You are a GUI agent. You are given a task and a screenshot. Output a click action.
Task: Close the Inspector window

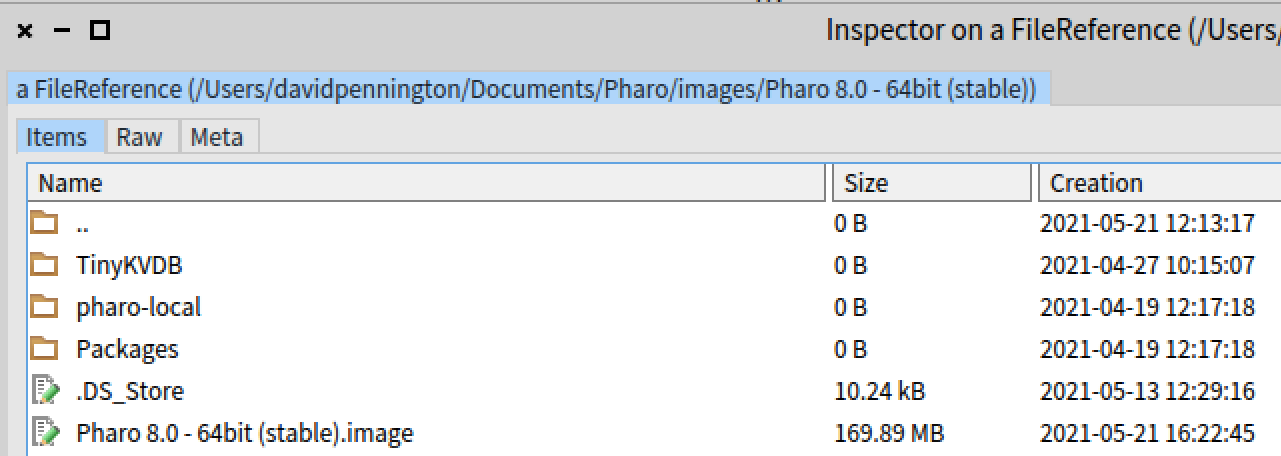click(25, 31)
